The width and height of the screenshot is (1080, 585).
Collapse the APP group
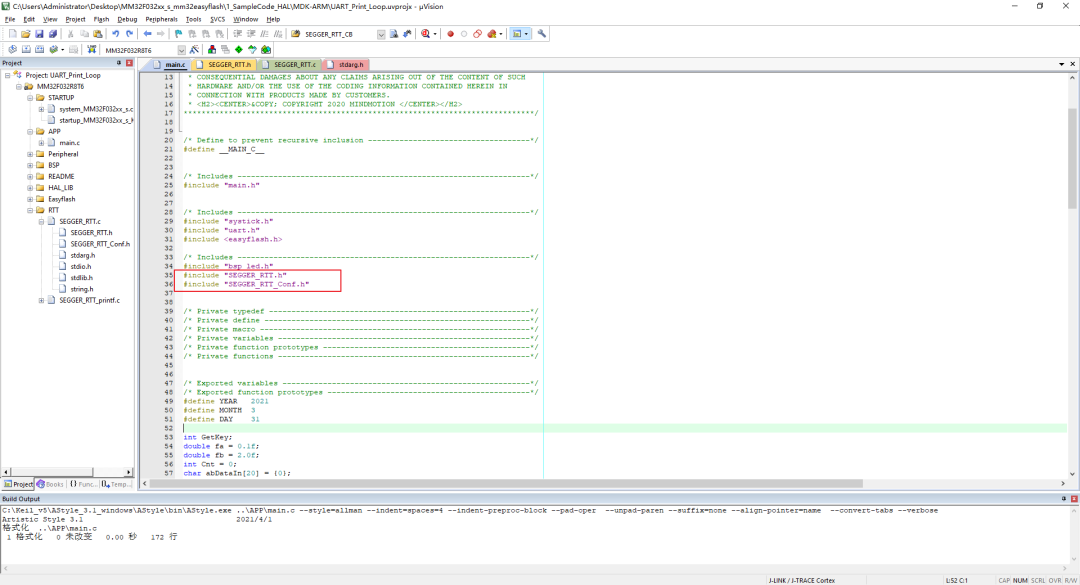tap(30, 132)
